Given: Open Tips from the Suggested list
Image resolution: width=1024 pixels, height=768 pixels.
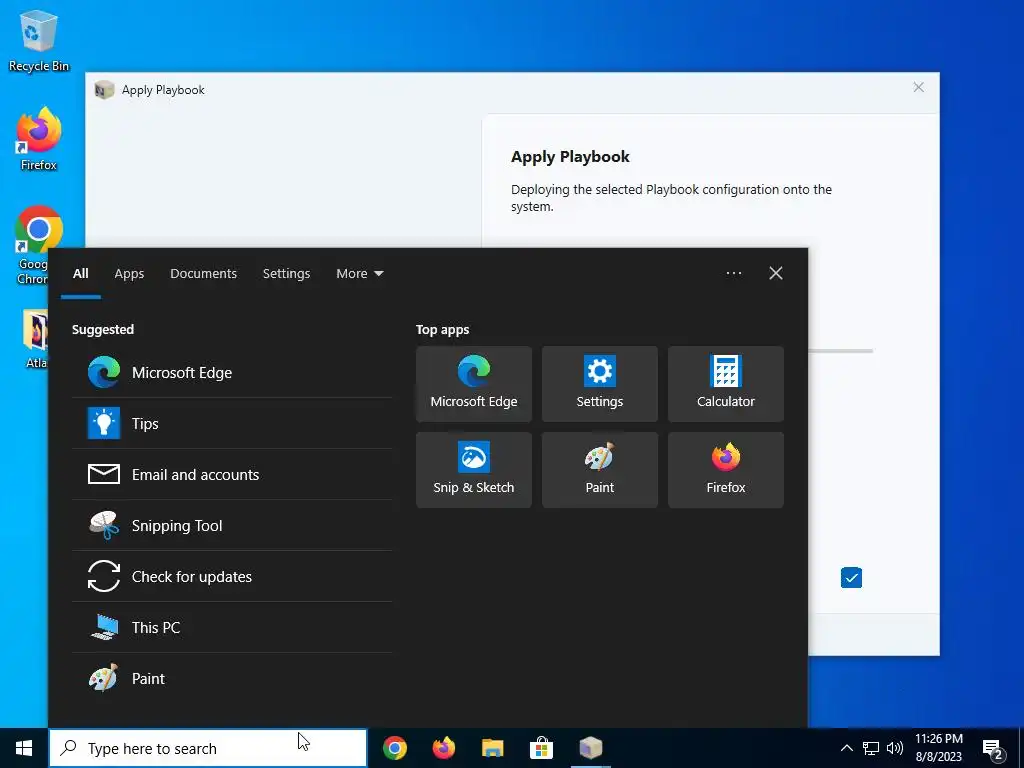Looking at the screenshot, I should [x=232, y=423].
